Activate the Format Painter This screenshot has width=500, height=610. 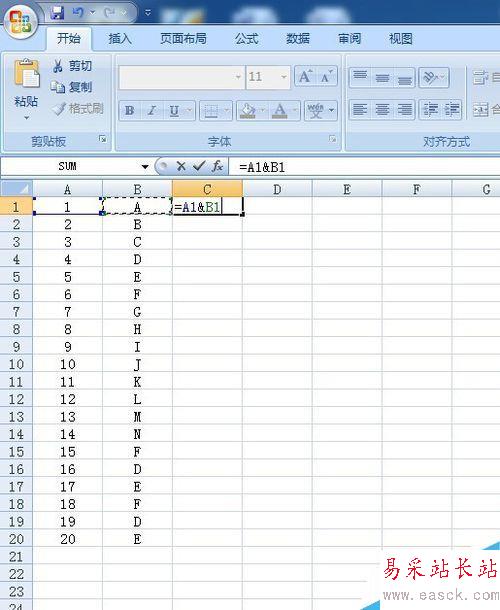pyautogui.click(x=77, y=109)
